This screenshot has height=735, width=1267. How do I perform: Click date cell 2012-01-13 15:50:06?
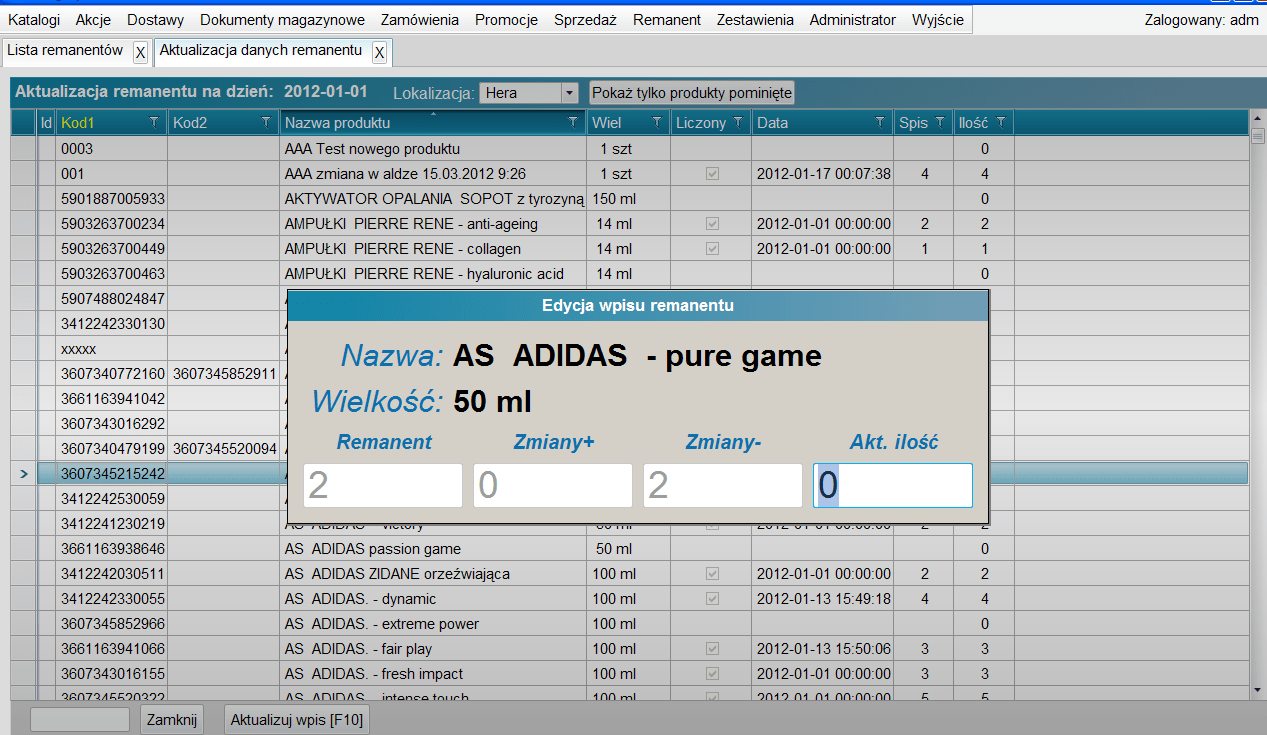pos(823,649)
